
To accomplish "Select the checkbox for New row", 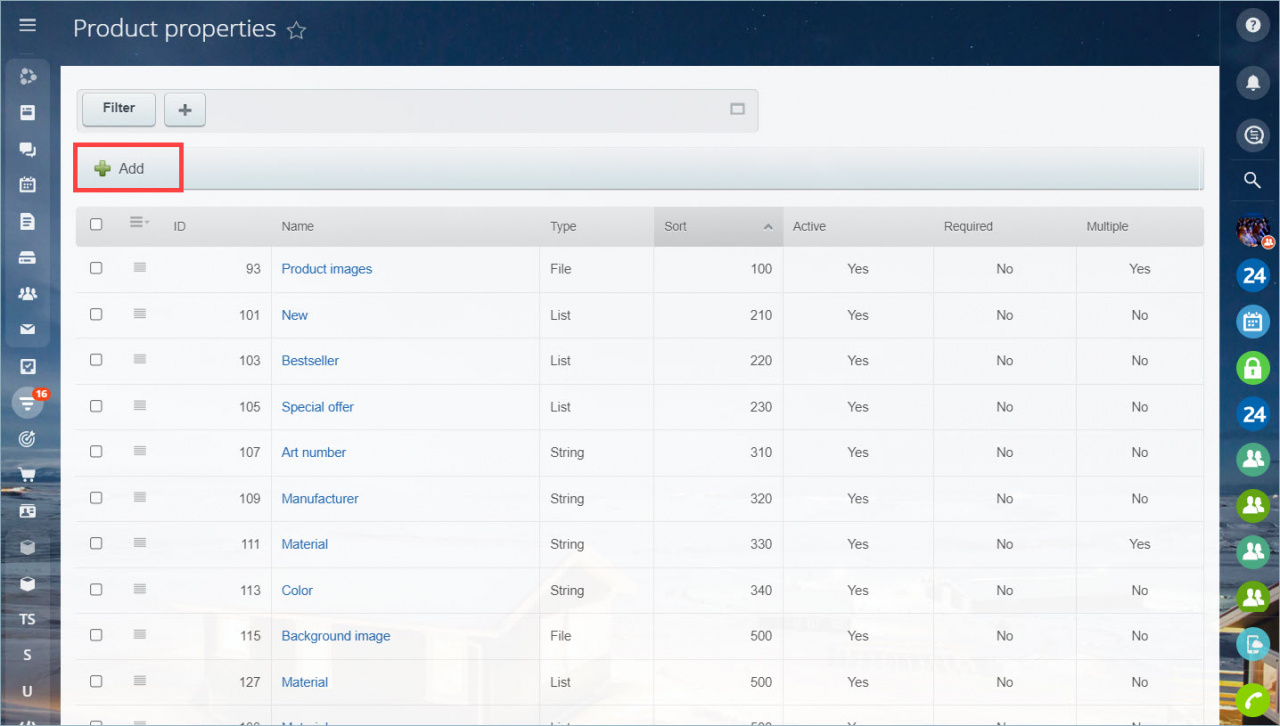I will pos(96,314).
